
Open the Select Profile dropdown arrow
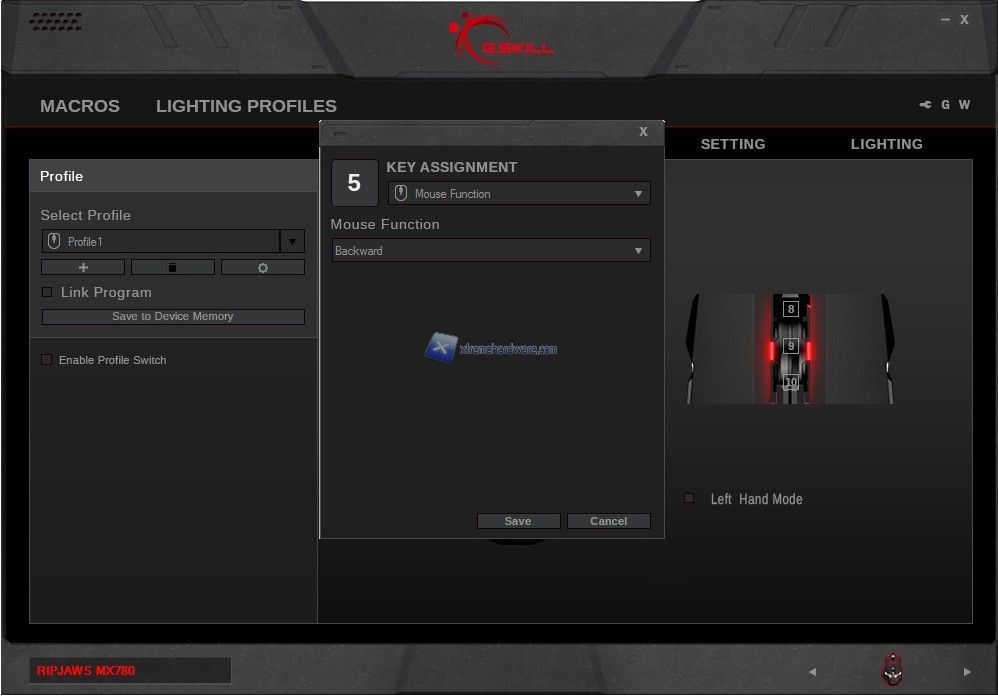[x=292, y=242]
